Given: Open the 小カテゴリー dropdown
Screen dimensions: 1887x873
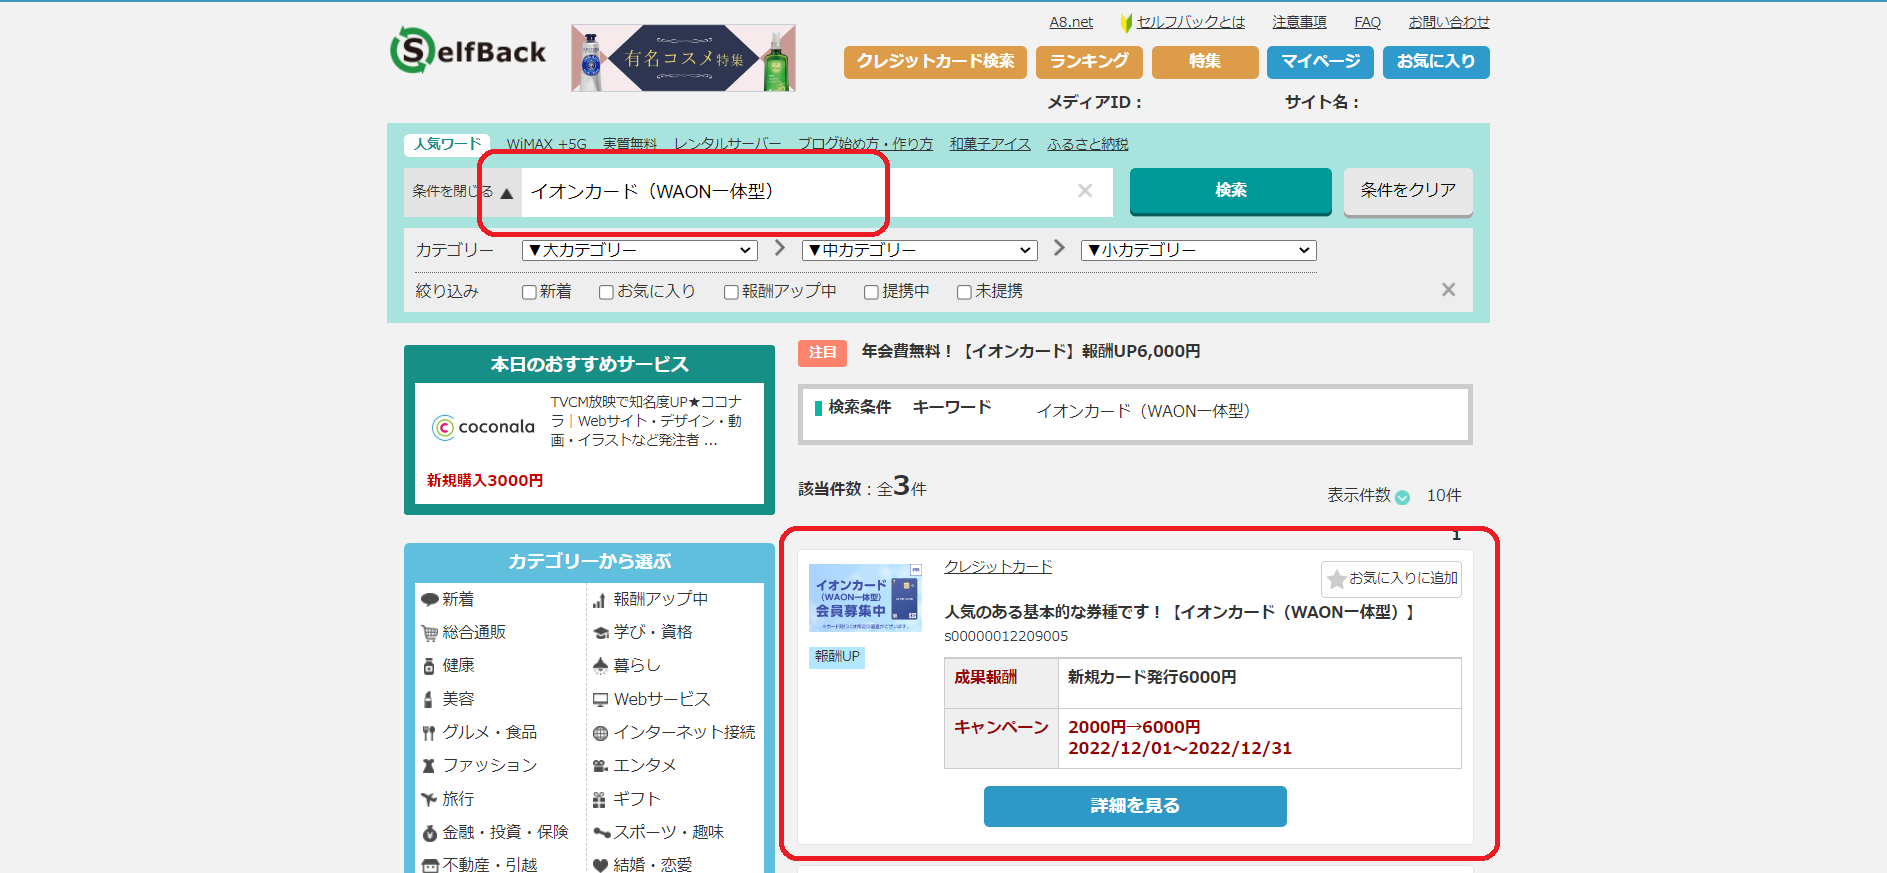Looking at the screenshot, I should coord(1199,250).
